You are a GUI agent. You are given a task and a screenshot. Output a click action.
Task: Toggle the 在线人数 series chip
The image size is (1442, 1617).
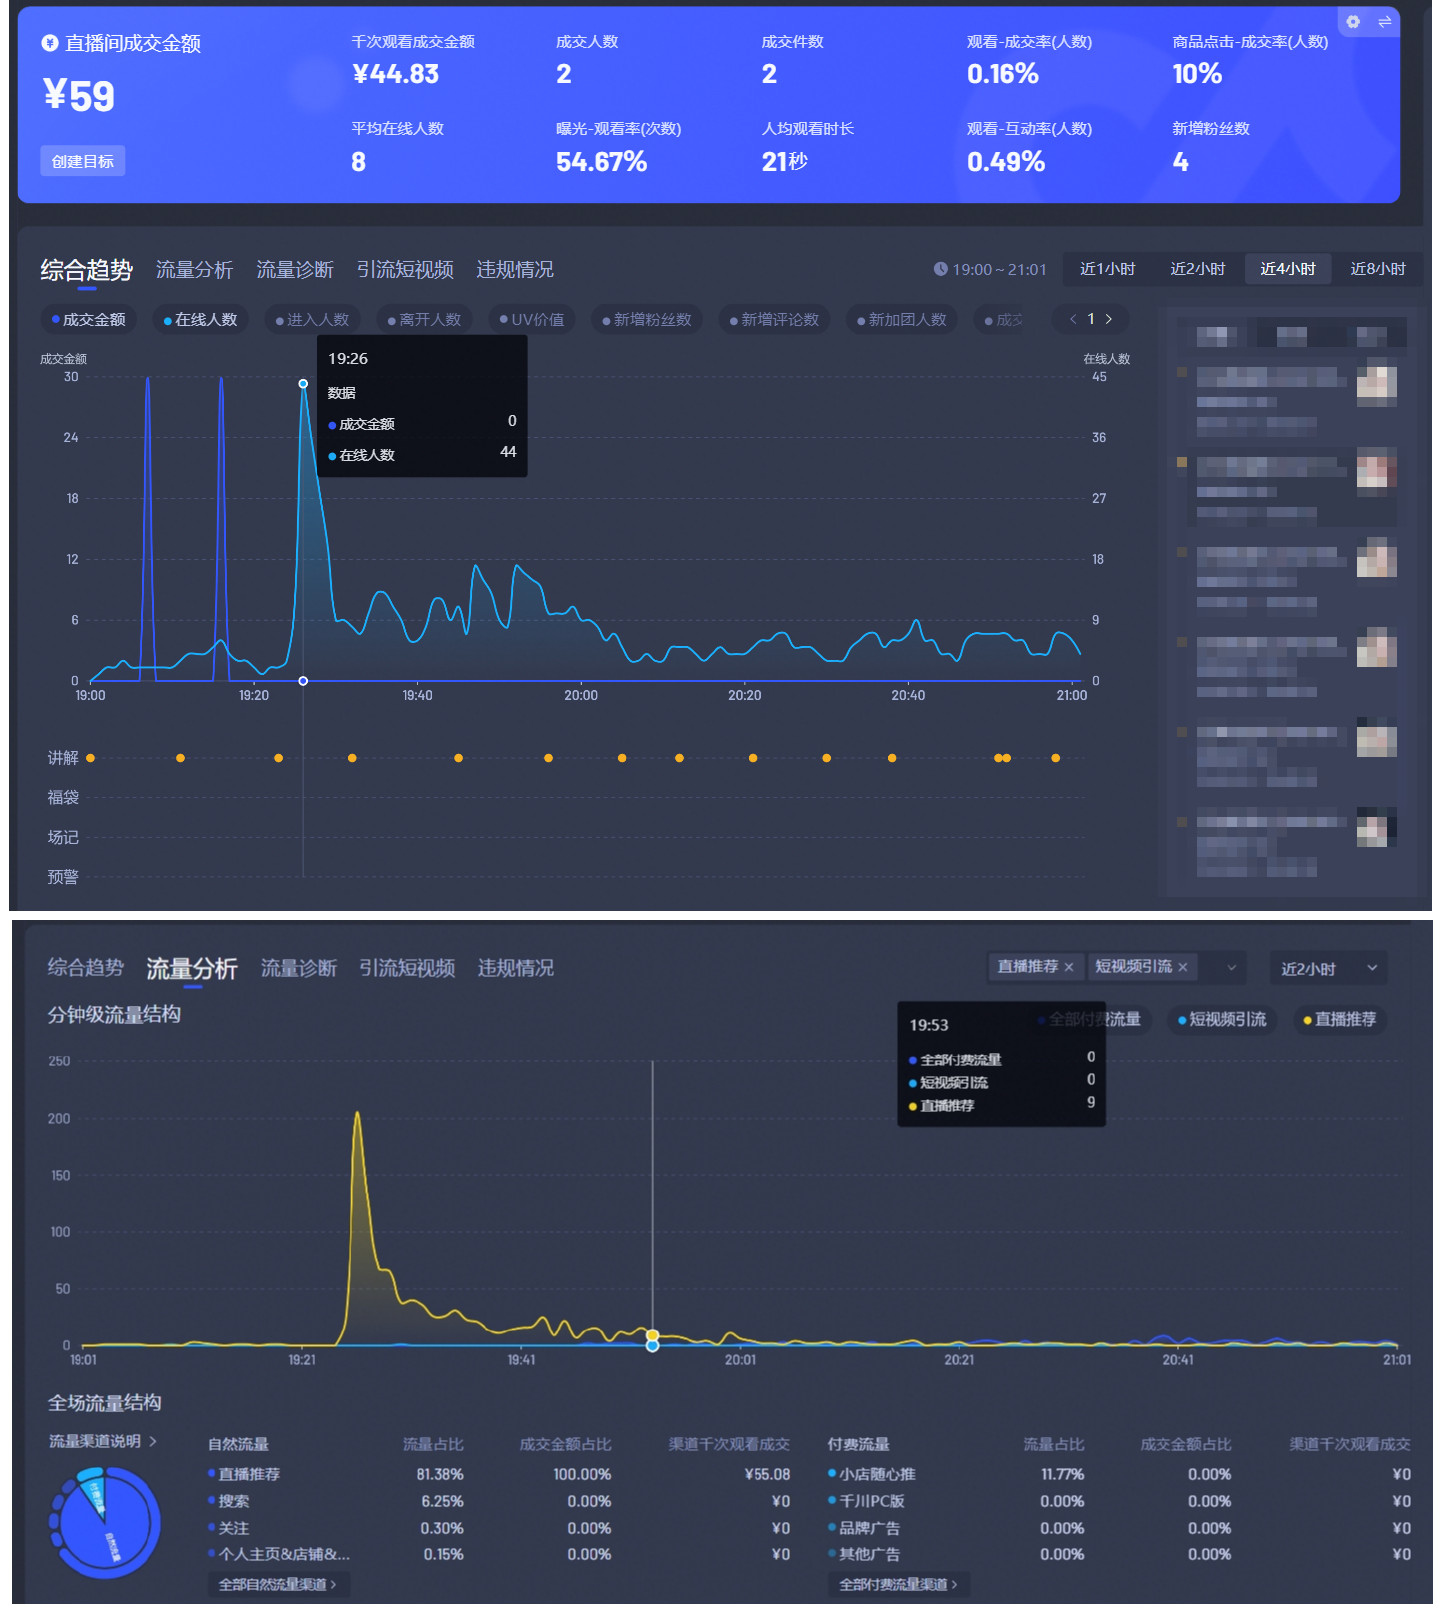coord(201,320)
